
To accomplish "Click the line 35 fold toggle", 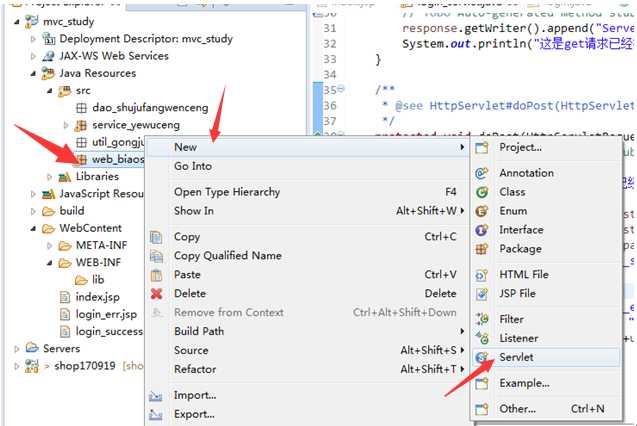I will 341,88.
